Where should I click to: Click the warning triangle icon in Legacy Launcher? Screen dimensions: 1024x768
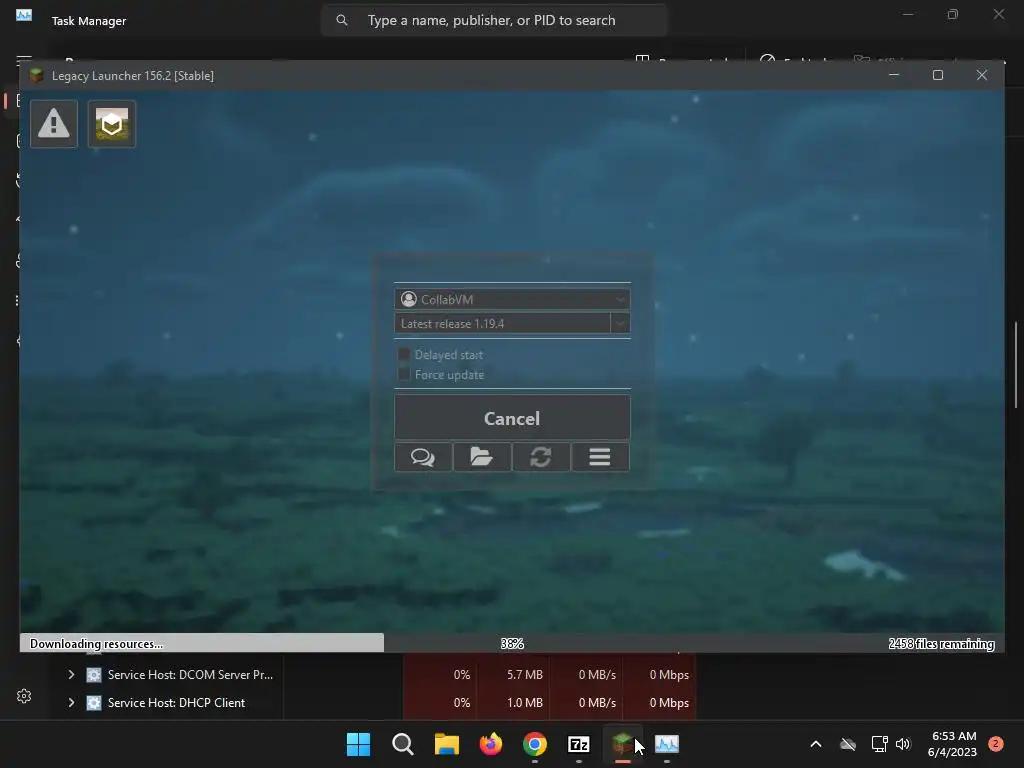[x=54, y=123]
